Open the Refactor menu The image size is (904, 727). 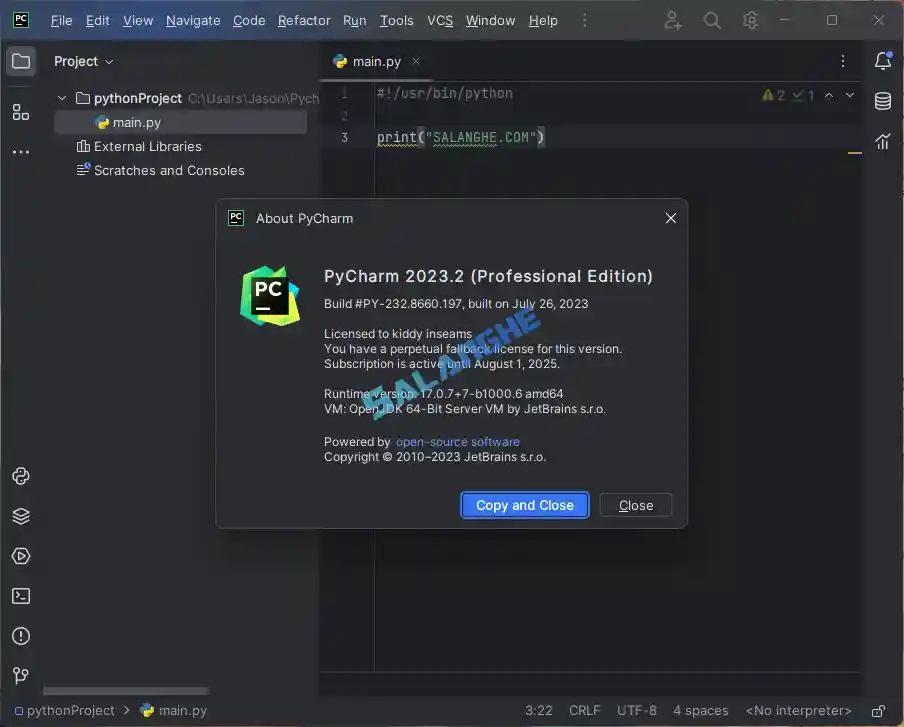(304, 20)
